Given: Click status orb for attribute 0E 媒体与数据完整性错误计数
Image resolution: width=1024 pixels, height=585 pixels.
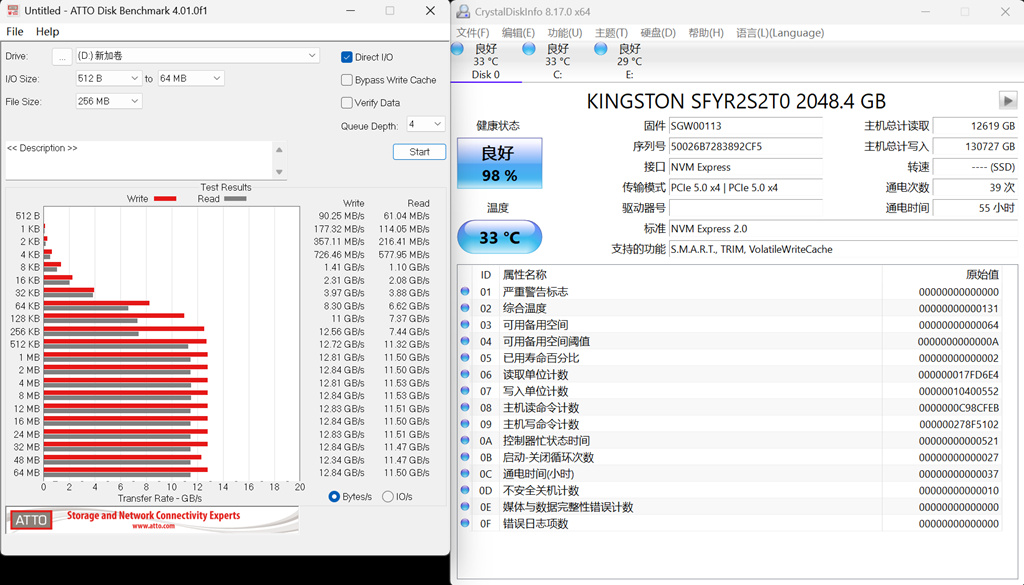Looking at the screenshot, I should (465, 507).
